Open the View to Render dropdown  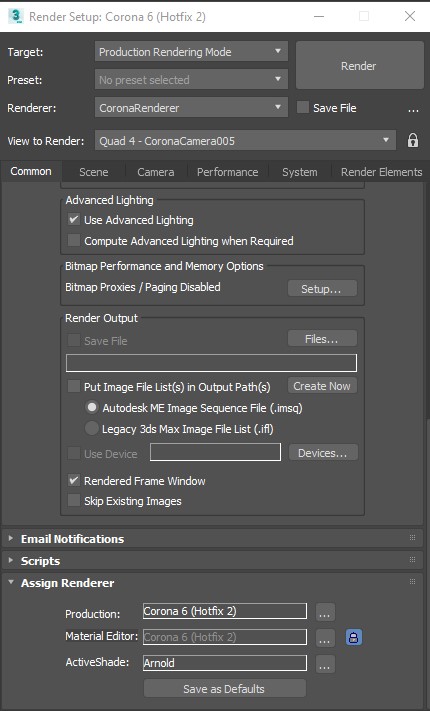(245, 141)
